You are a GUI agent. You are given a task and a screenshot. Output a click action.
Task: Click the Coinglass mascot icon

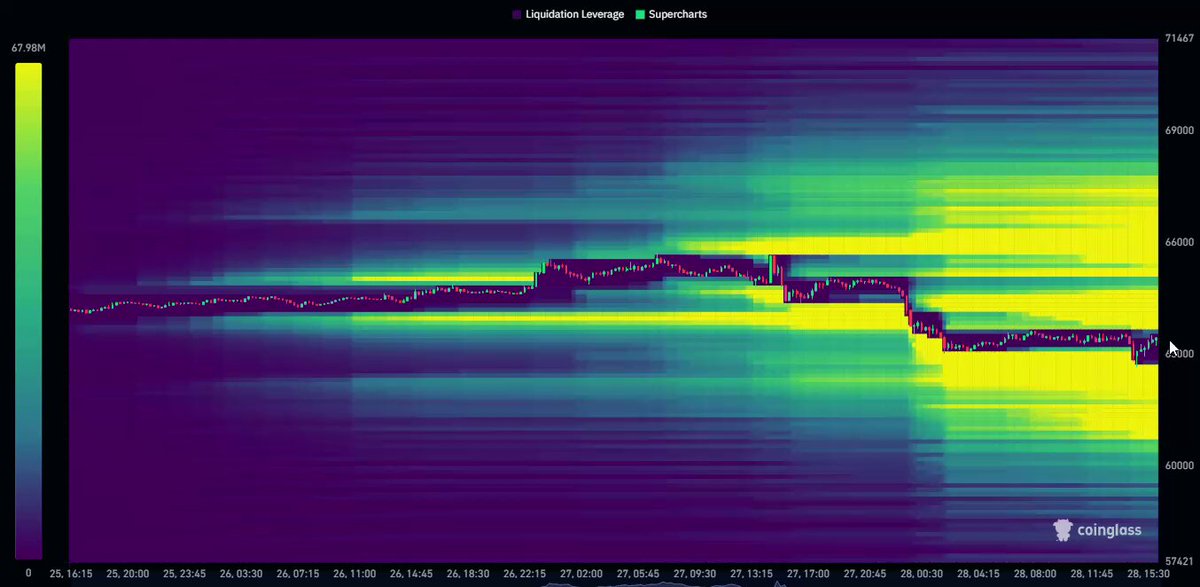[1064, 530]
